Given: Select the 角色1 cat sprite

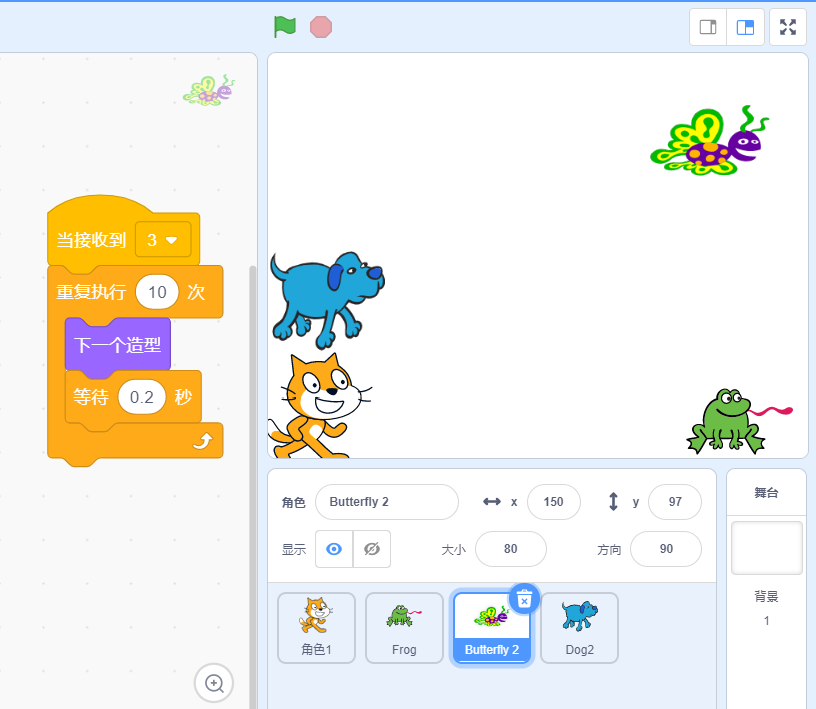Looking at the screenshot, I should pyautogui.click(x=316, y=627).
